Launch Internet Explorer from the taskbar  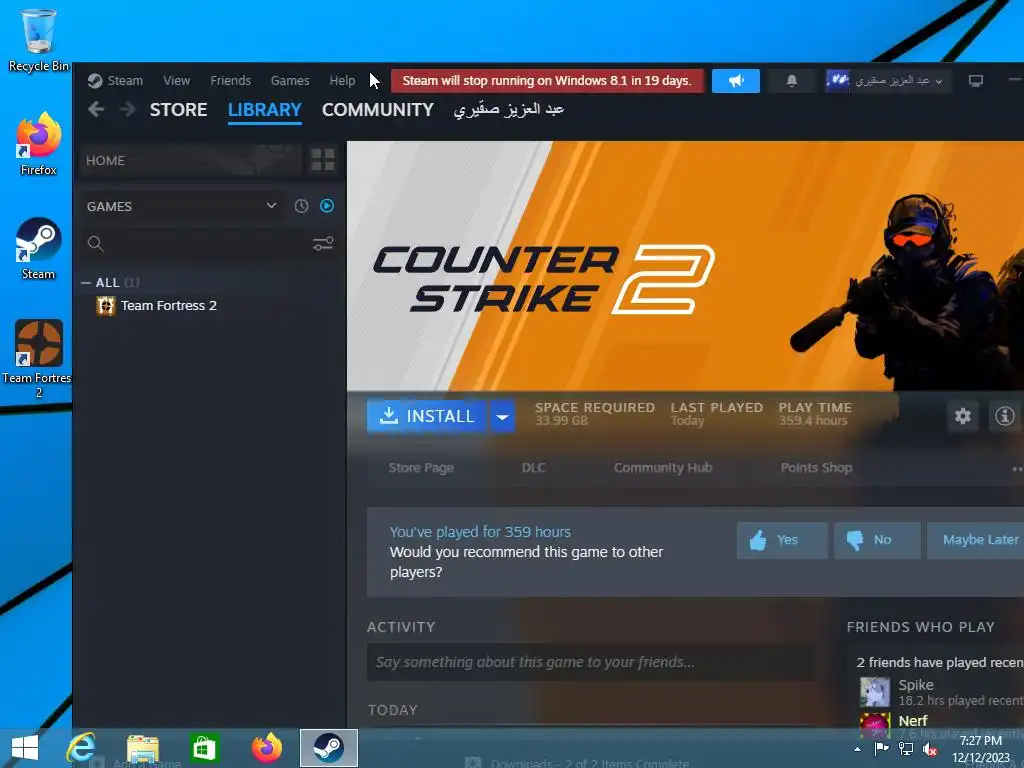[81, 748]
